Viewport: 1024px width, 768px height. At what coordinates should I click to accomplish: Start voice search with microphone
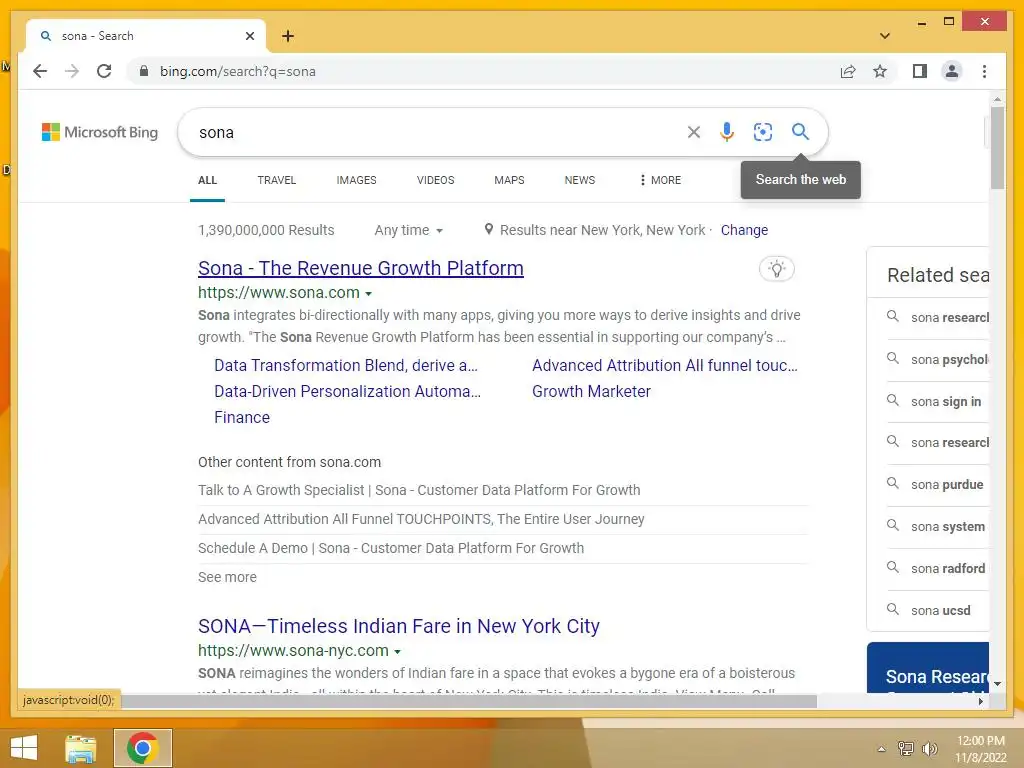(x=726, y=132)
